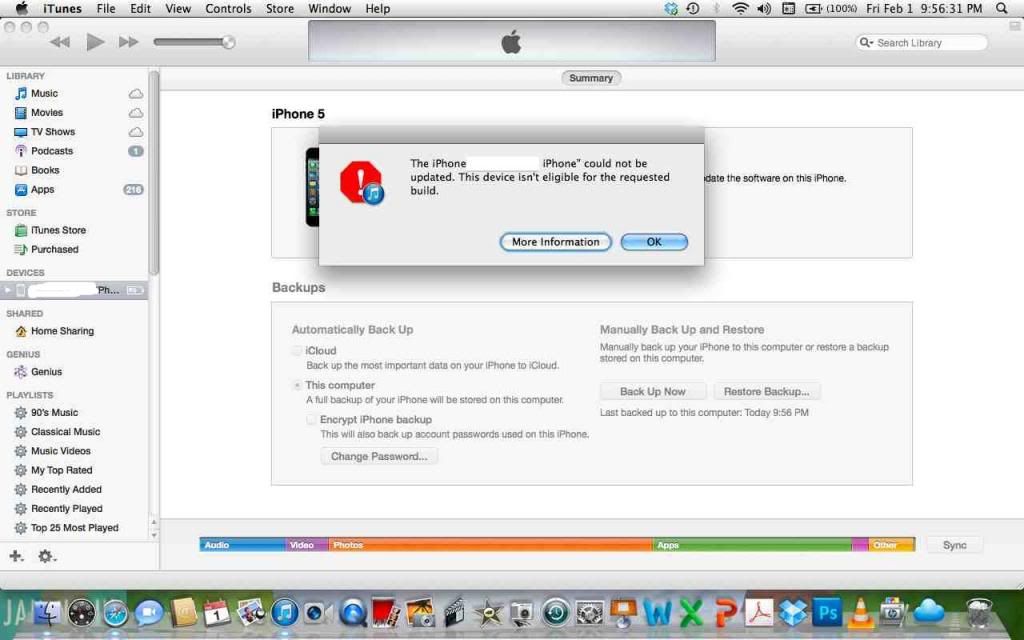Click the iCloud download icon beside TV Shows
The width and height of the screenshot is (1024, 640).
(x=136, y=131)
